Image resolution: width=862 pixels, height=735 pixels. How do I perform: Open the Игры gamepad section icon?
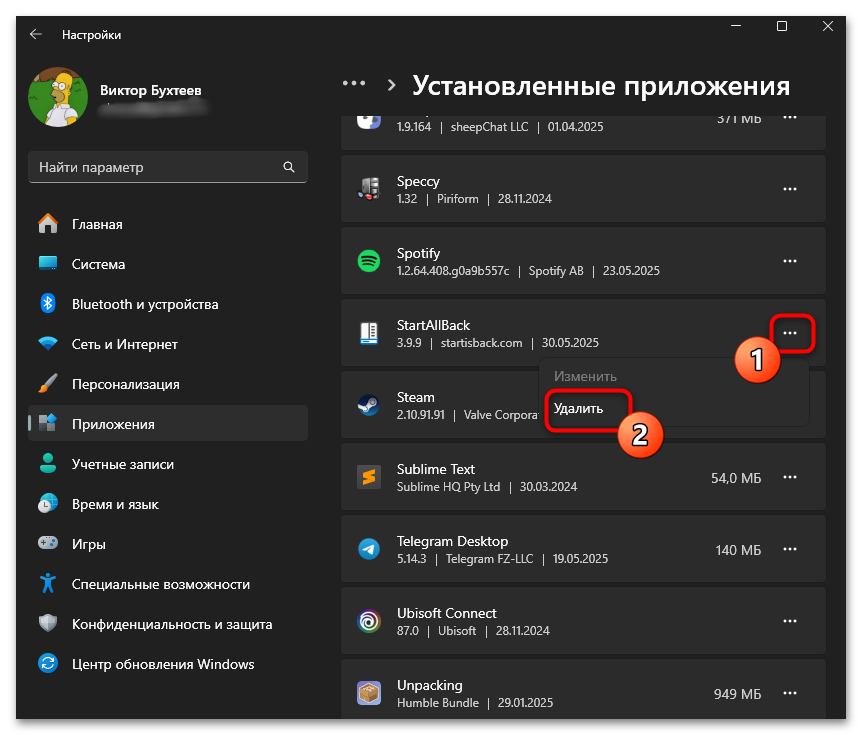[47, 544]
